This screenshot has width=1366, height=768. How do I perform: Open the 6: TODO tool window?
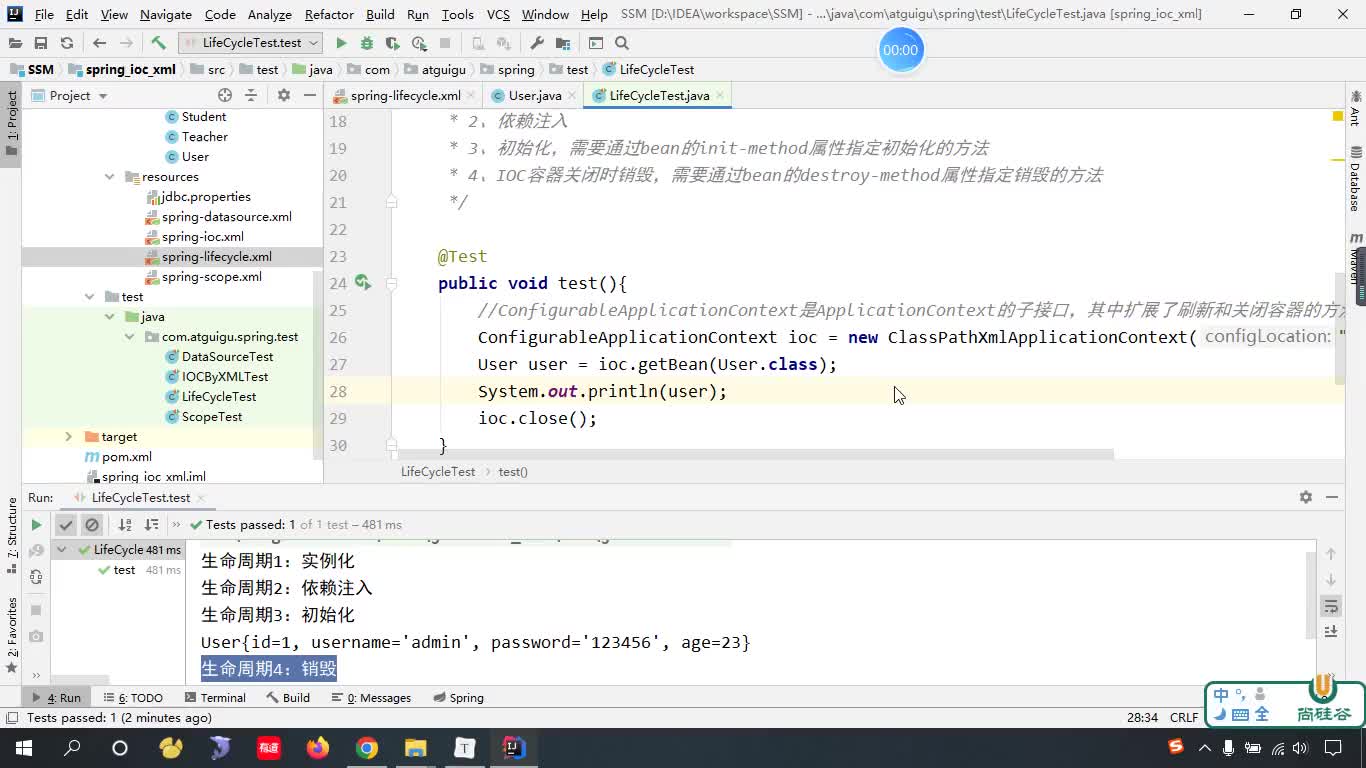(x=132, y=698)
